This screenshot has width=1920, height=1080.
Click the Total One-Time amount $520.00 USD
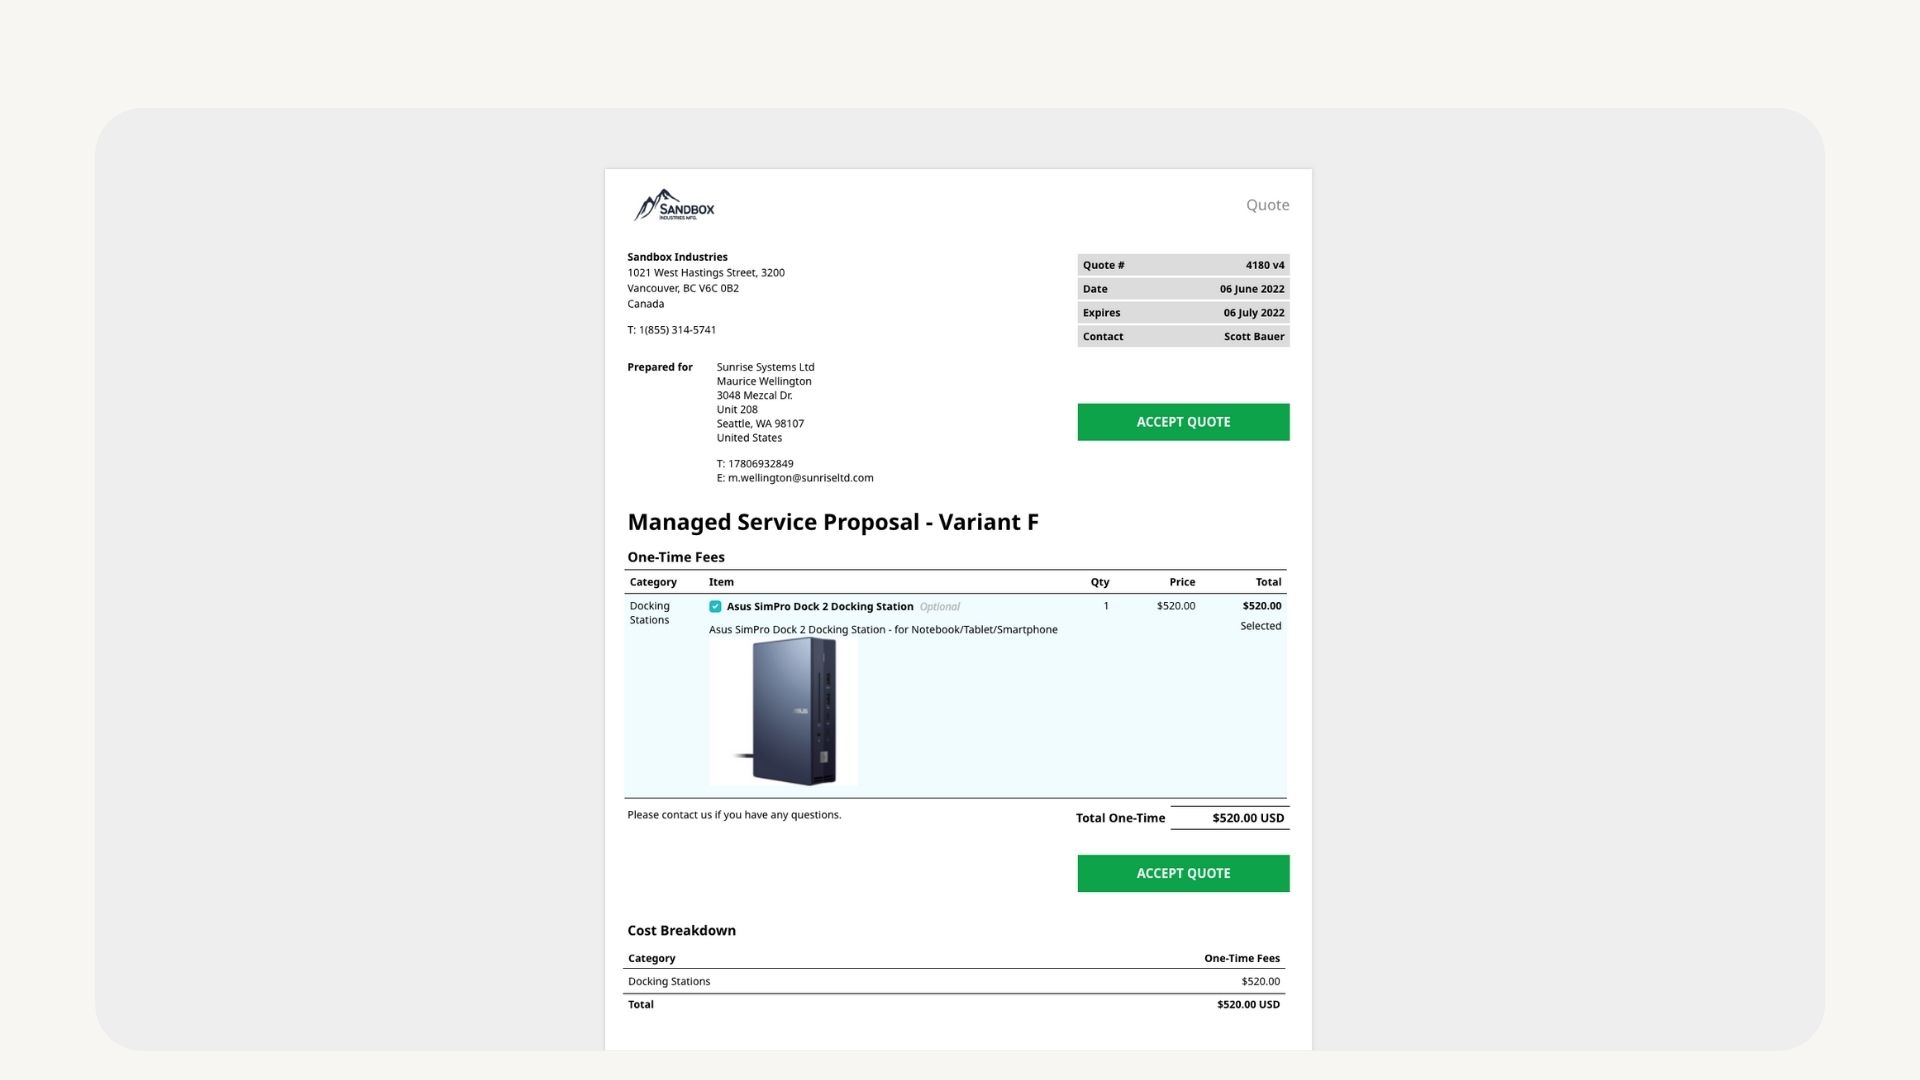(x=1247, y=818)
